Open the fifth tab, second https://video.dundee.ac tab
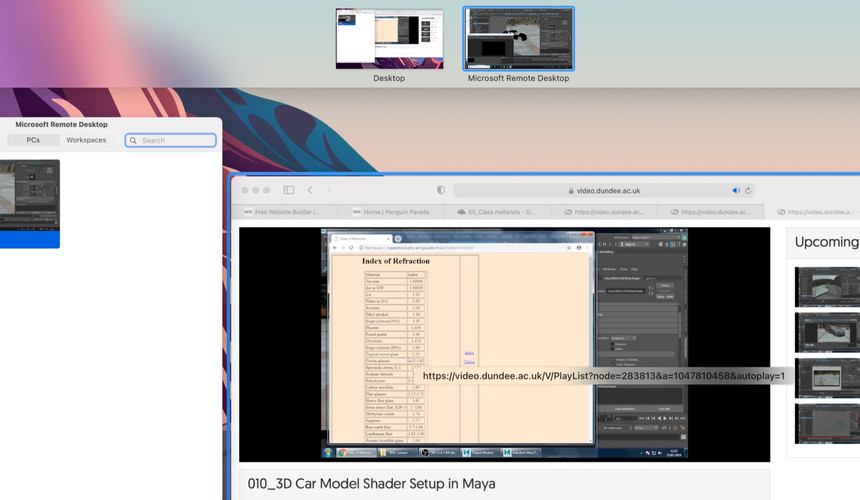 pos(711,212)
